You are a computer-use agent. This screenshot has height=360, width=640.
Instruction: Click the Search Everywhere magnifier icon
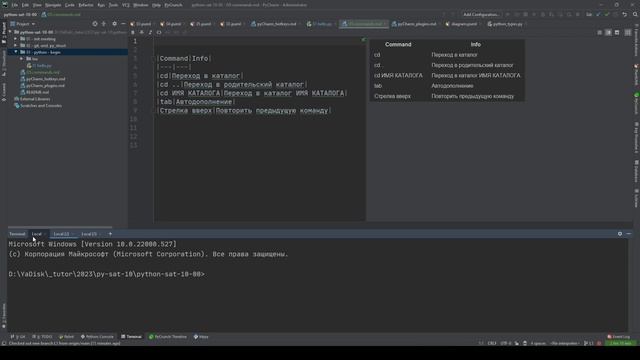point(635,14)
